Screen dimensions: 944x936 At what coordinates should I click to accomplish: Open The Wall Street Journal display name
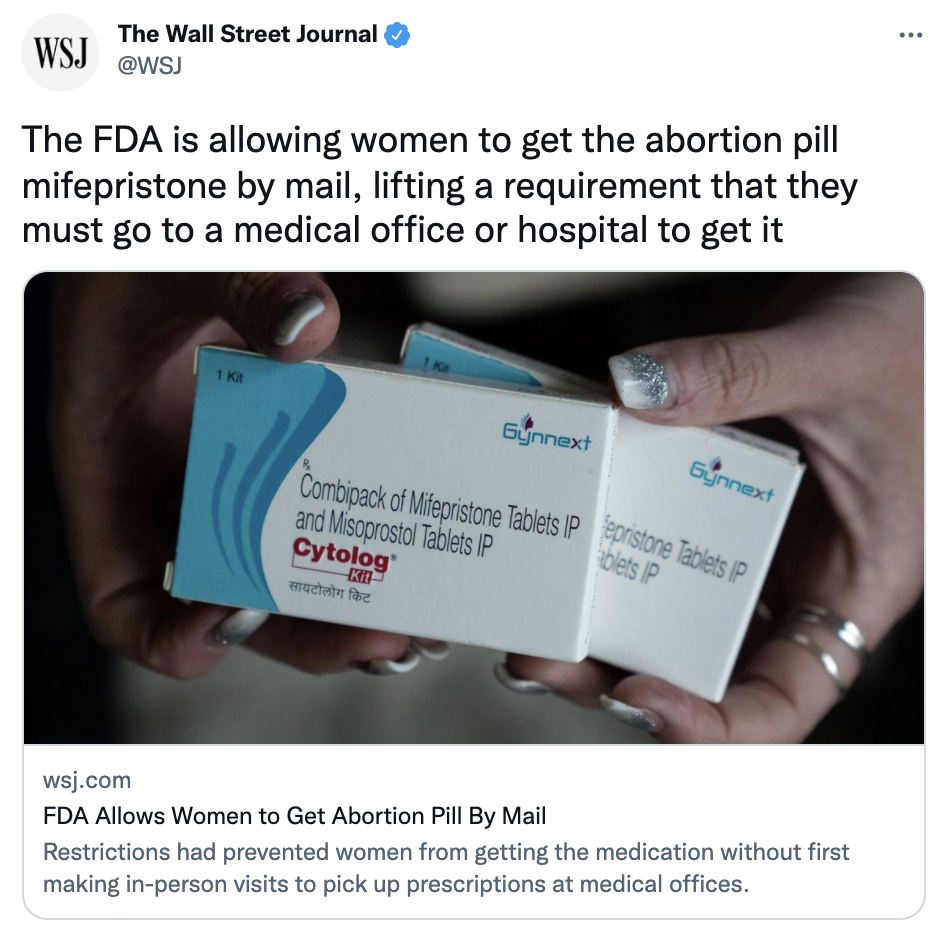pyautogui.click(x=247, y=34)
